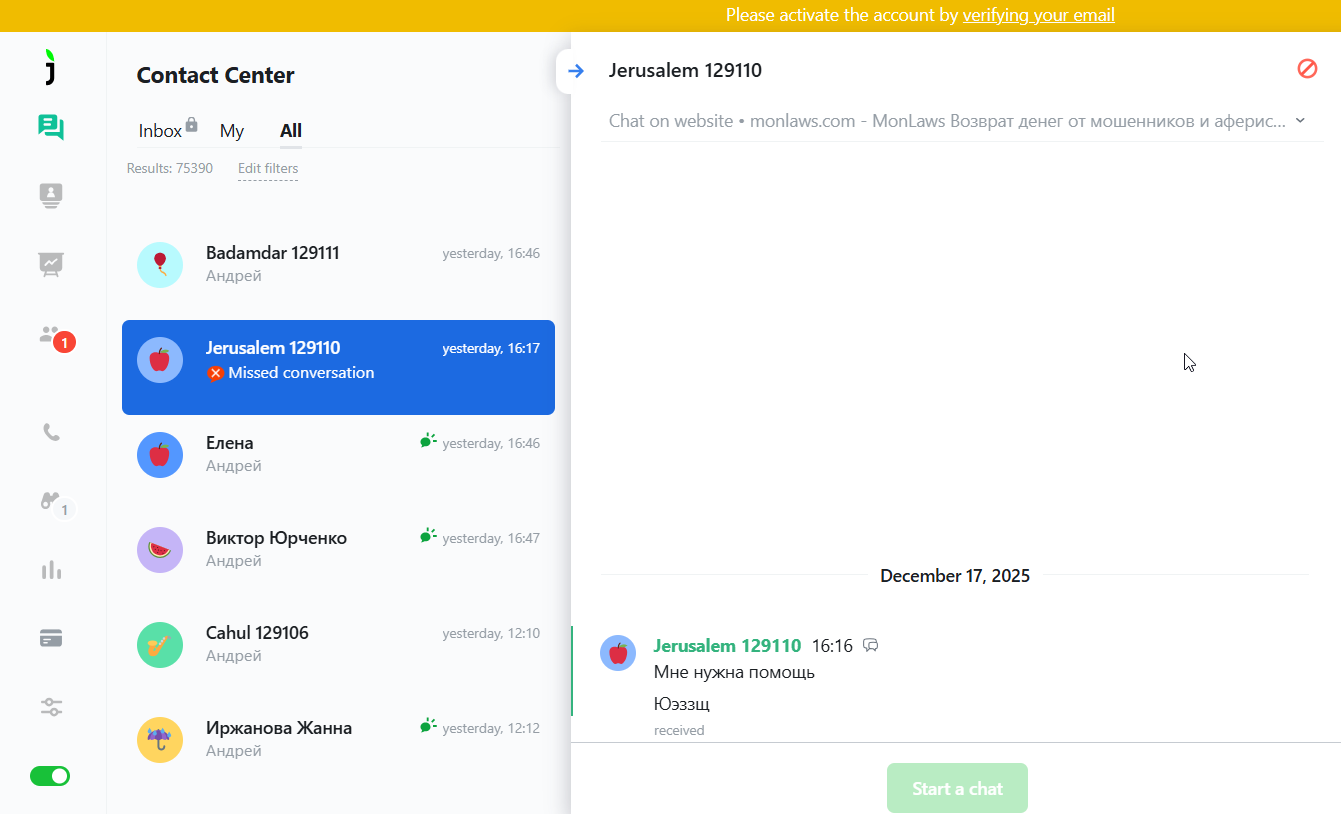Click the message text Юэззщ
The image size is (1341, 814).
(x=681, y=704)
